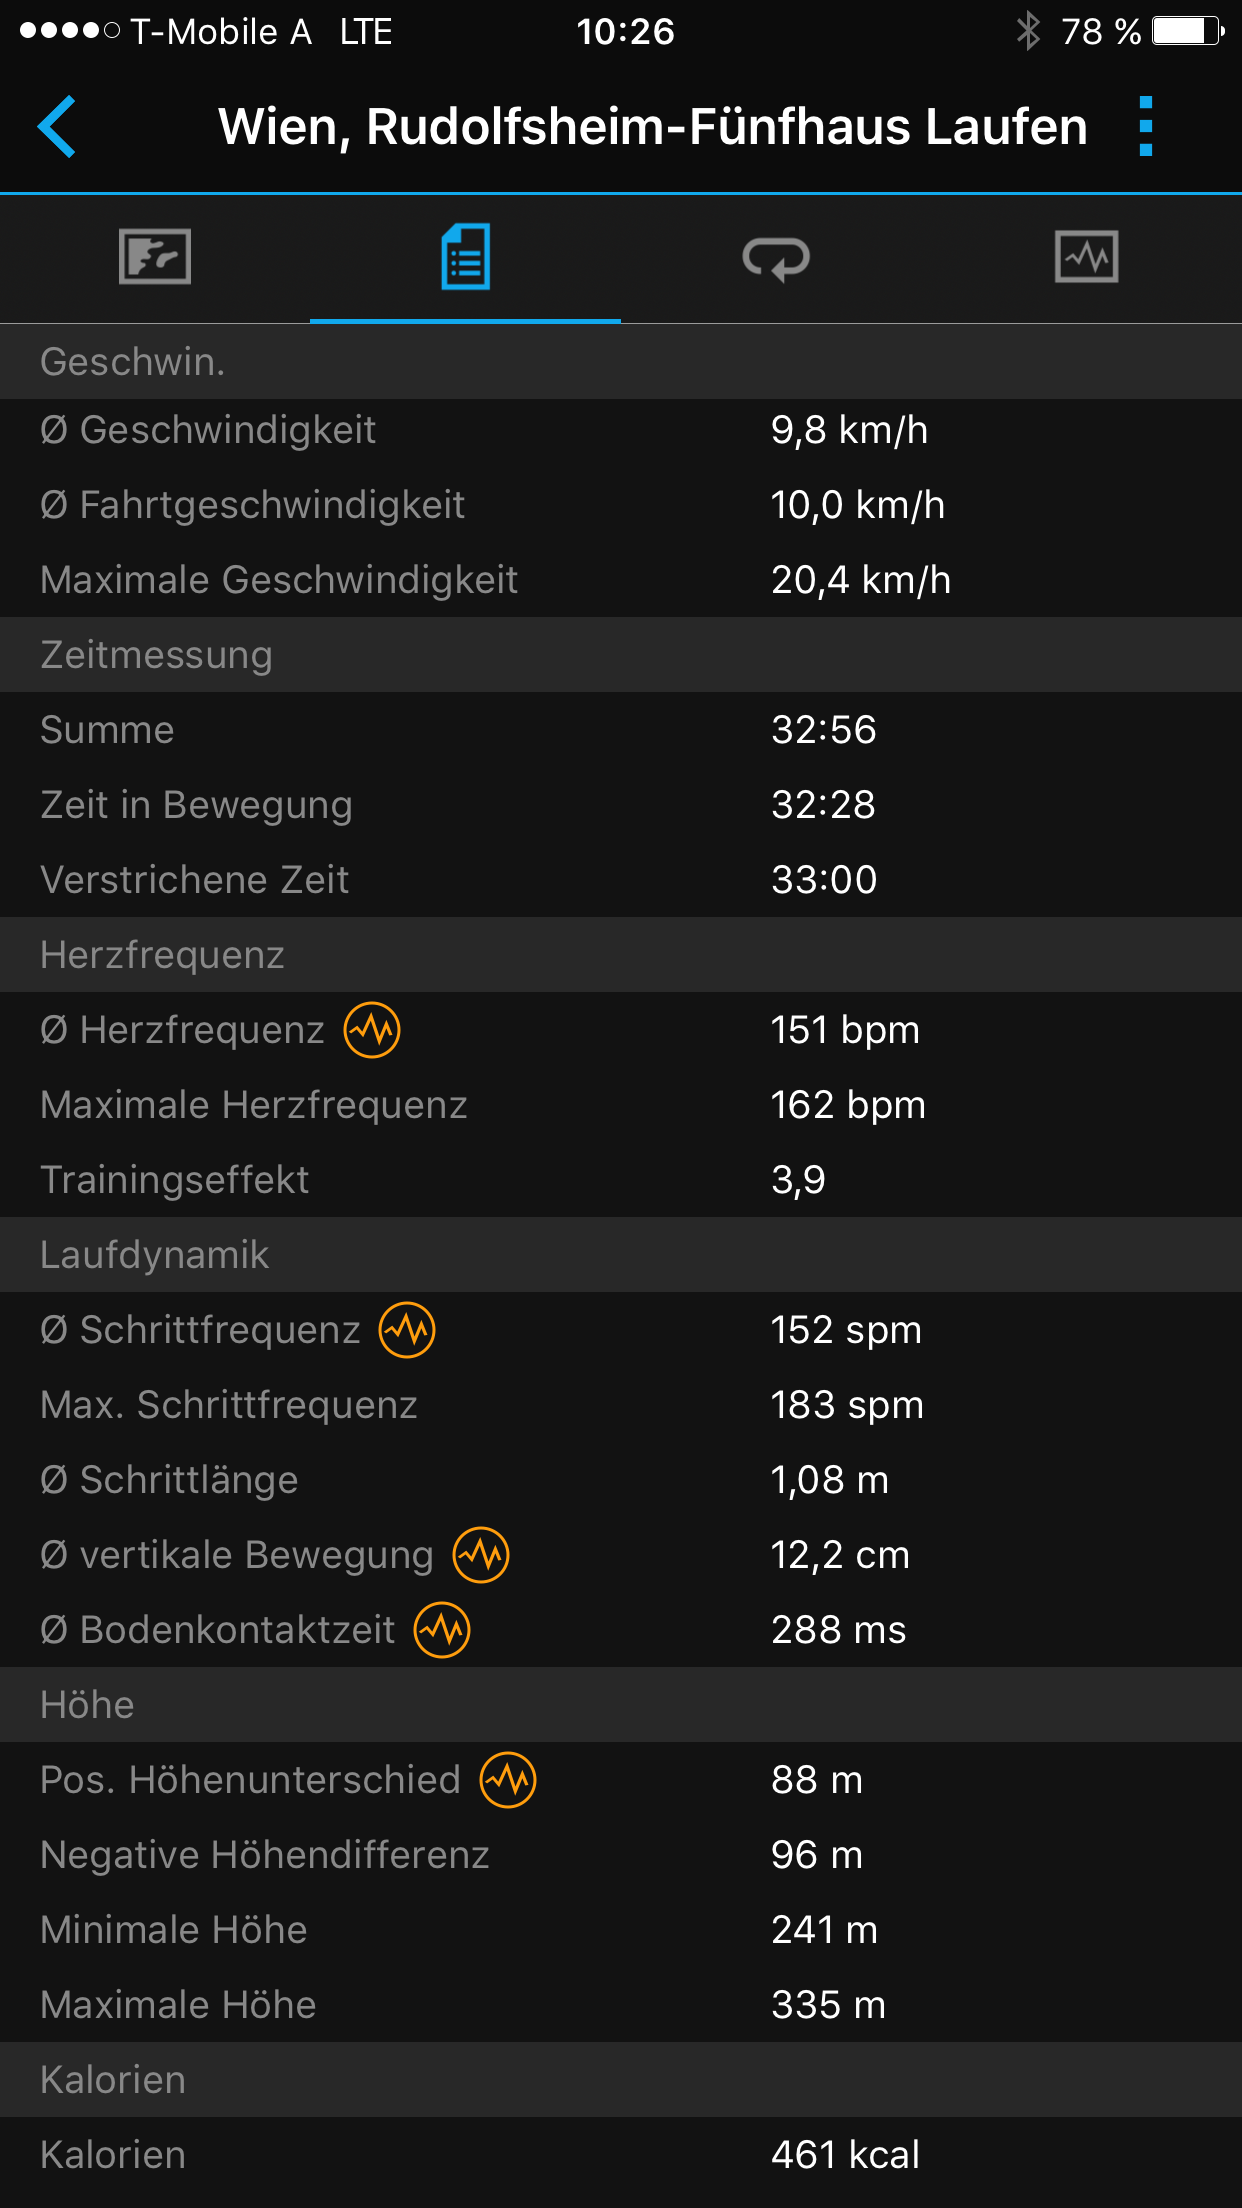Tap chart icon next to Ø Herzfrequenz
The height and width of the screenshot is (2208, 1242).
click(372, 1030)
